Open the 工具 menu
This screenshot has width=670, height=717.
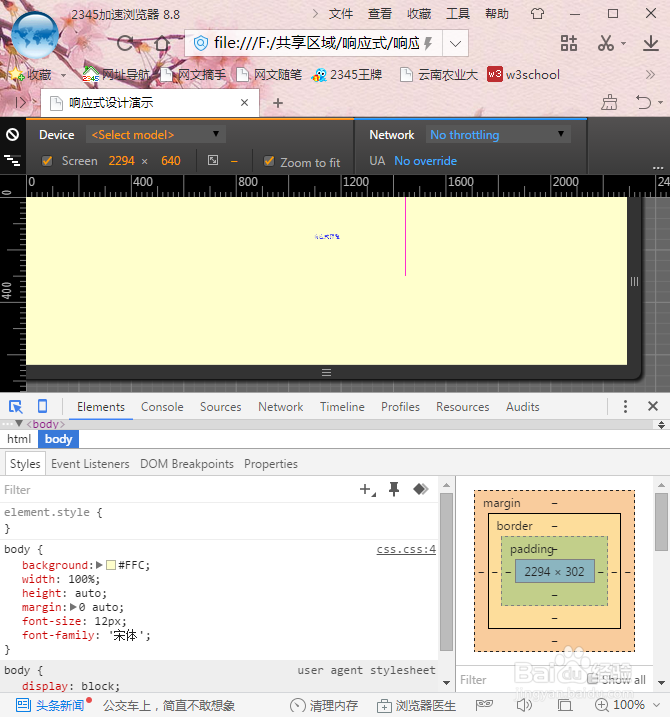pos(458,14)
